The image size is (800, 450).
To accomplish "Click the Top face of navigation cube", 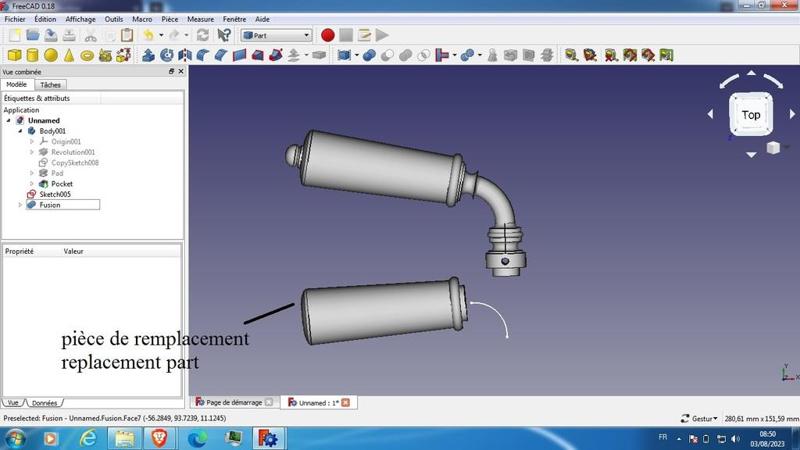I will tap(751, 115).
